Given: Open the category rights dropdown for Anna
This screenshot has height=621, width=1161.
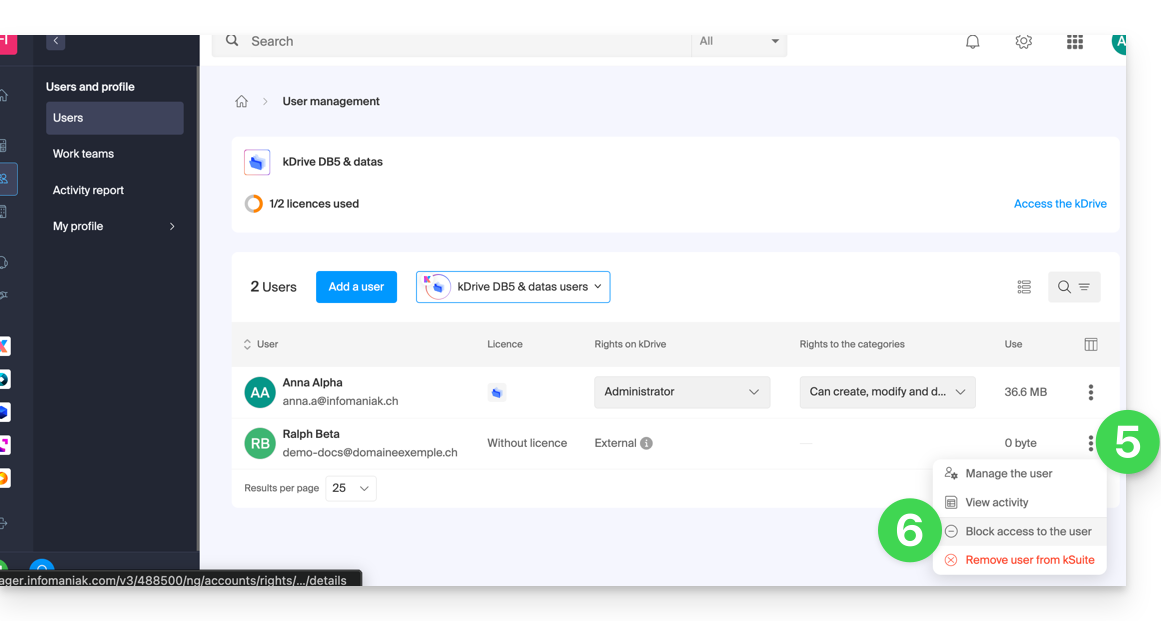Looking at the screenshot, I should (887, 392).
